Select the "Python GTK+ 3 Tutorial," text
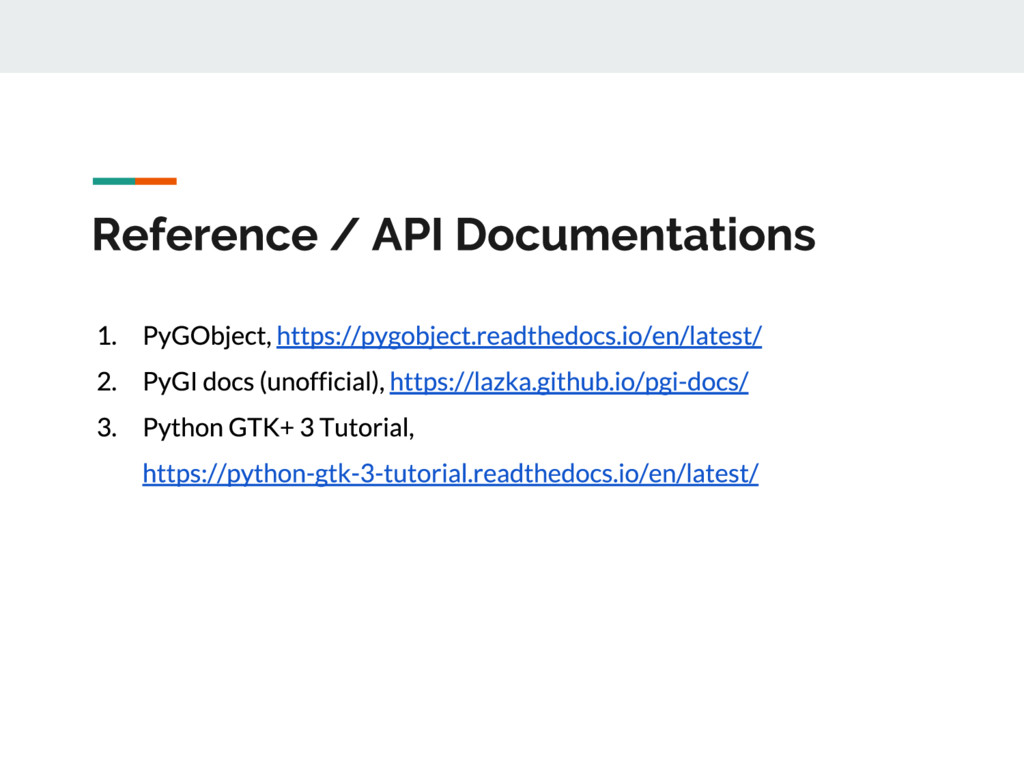Screen dimensions: 1024x768 [278, 428]
